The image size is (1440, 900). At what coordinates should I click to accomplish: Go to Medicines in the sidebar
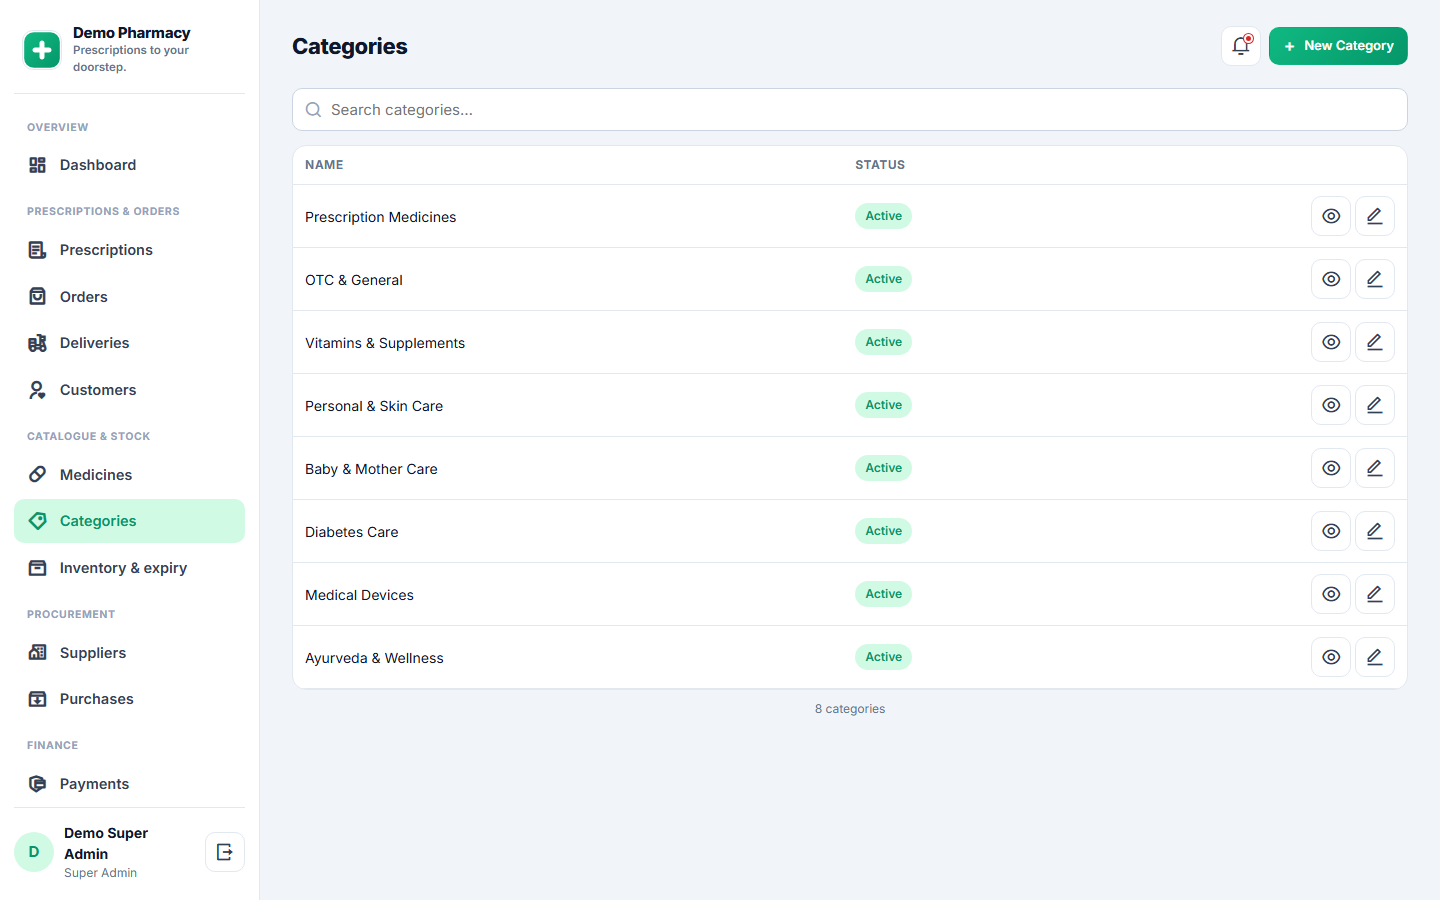coord(129,475)
